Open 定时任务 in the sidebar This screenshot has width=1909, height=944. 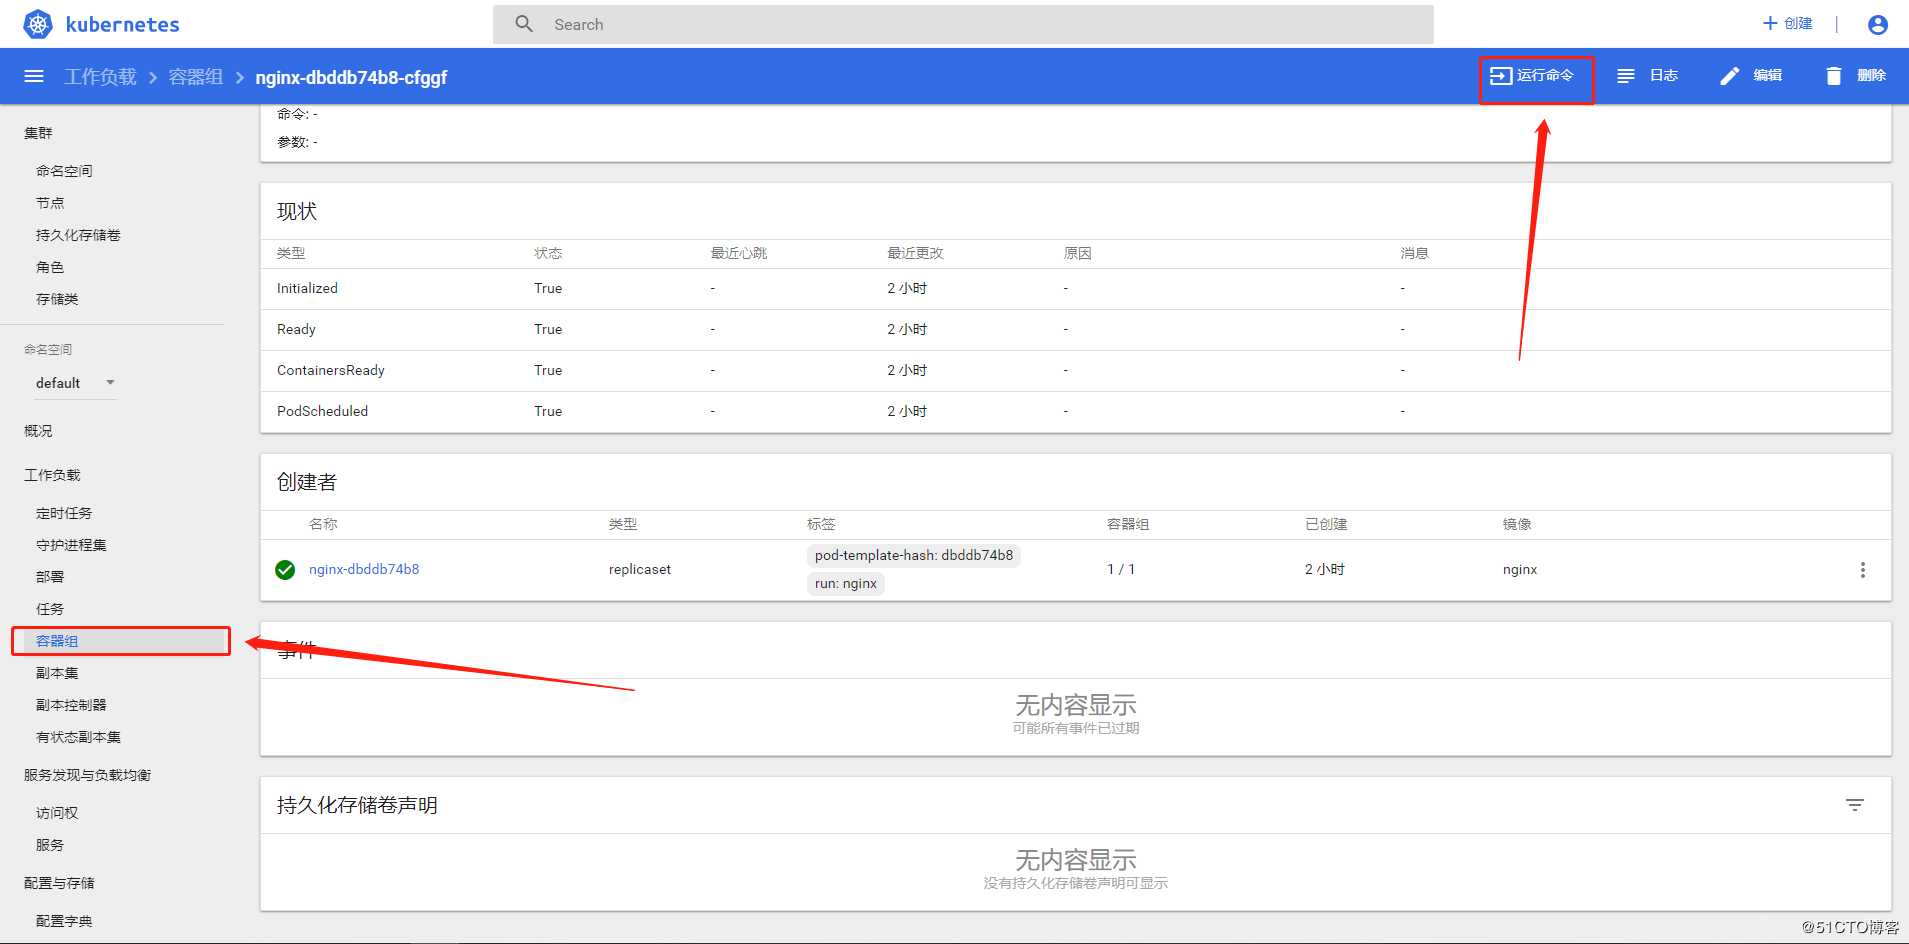coord(64,513)
